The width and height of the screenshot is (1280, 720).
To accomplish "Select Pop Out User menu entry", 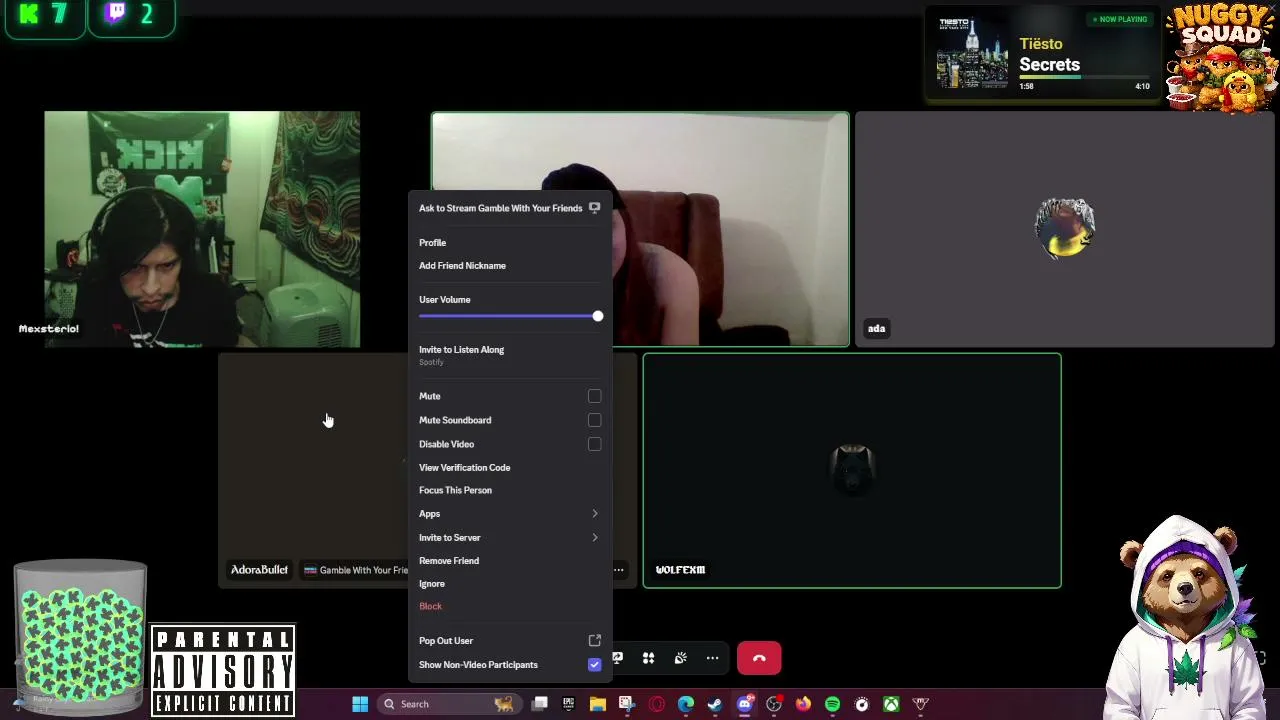I will 510,641.
